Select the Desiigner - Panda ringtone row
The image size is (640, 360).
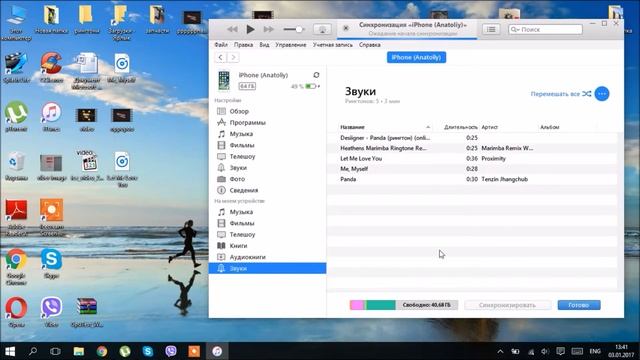[473, 138]
